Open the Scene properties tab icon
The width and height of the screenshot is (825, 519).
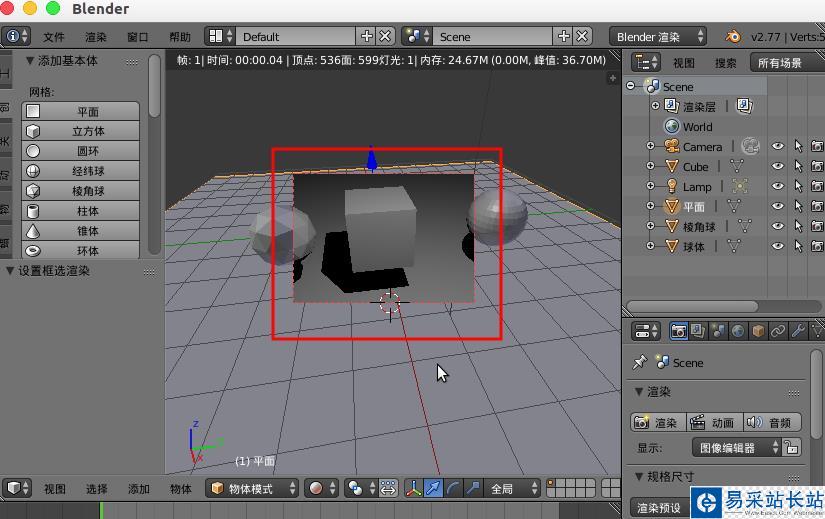pos(718,331)
